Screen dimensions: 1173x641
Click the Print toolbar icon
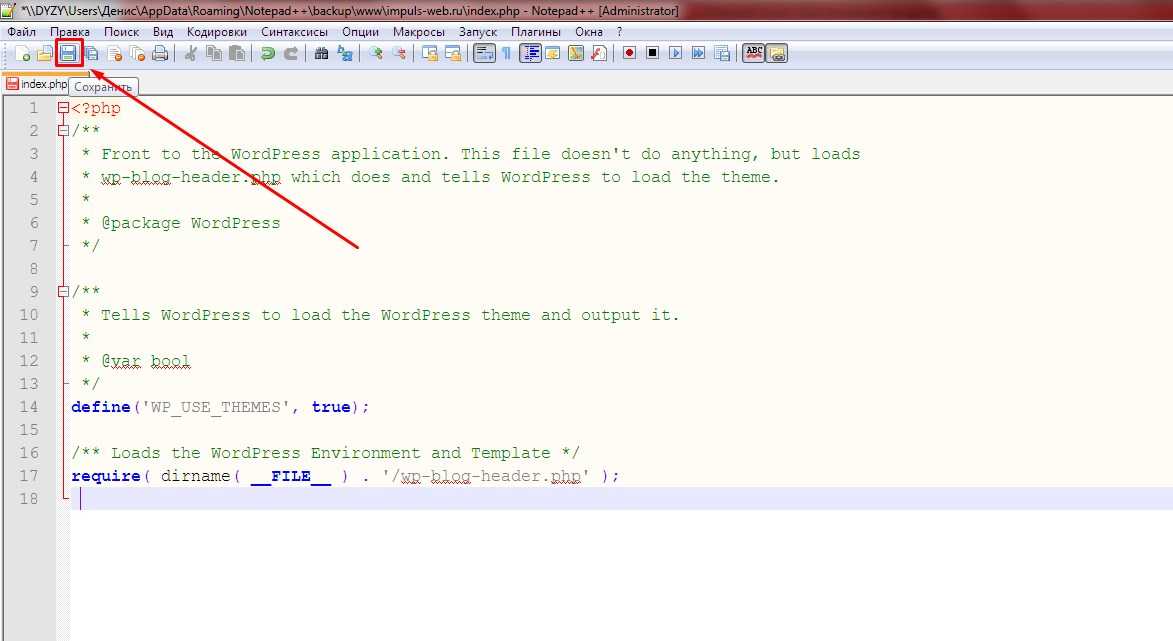tap(160, 54)
